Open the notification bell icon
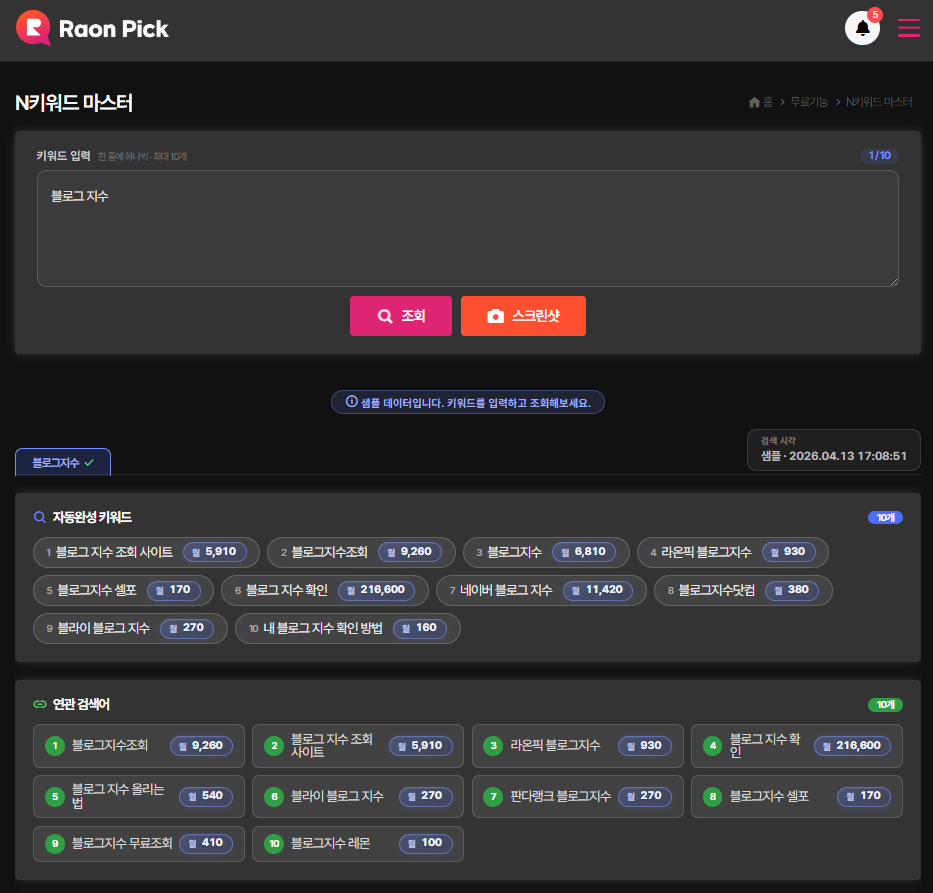 tap(862, 29)
